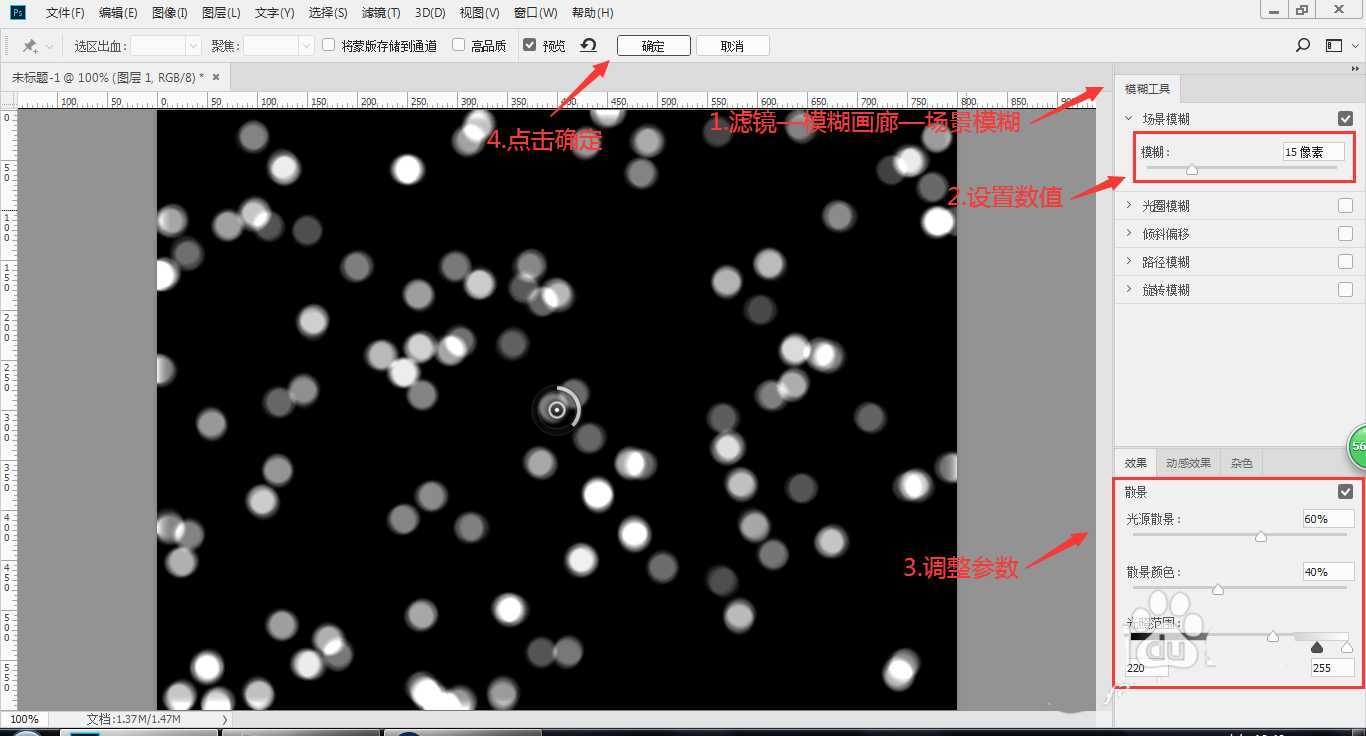Click the reset (undo arrow) icon beside 预览
This screenshot has height=736, width=1366.
(x=589, y=45)
